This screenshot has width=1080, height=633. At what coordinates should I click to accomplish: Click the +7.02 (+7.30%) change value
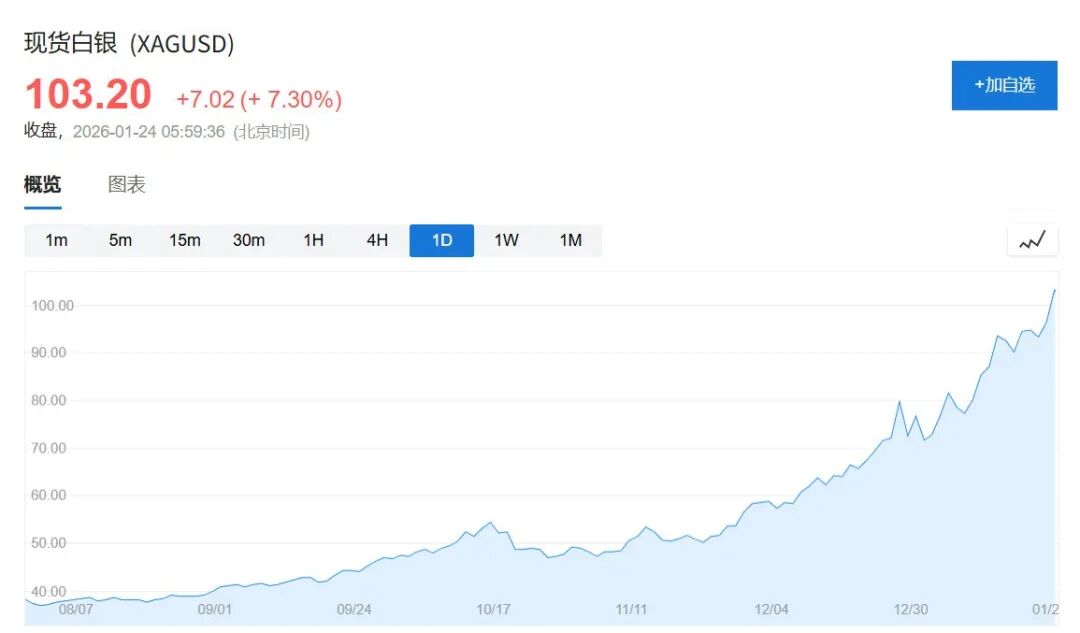(259, 99)
